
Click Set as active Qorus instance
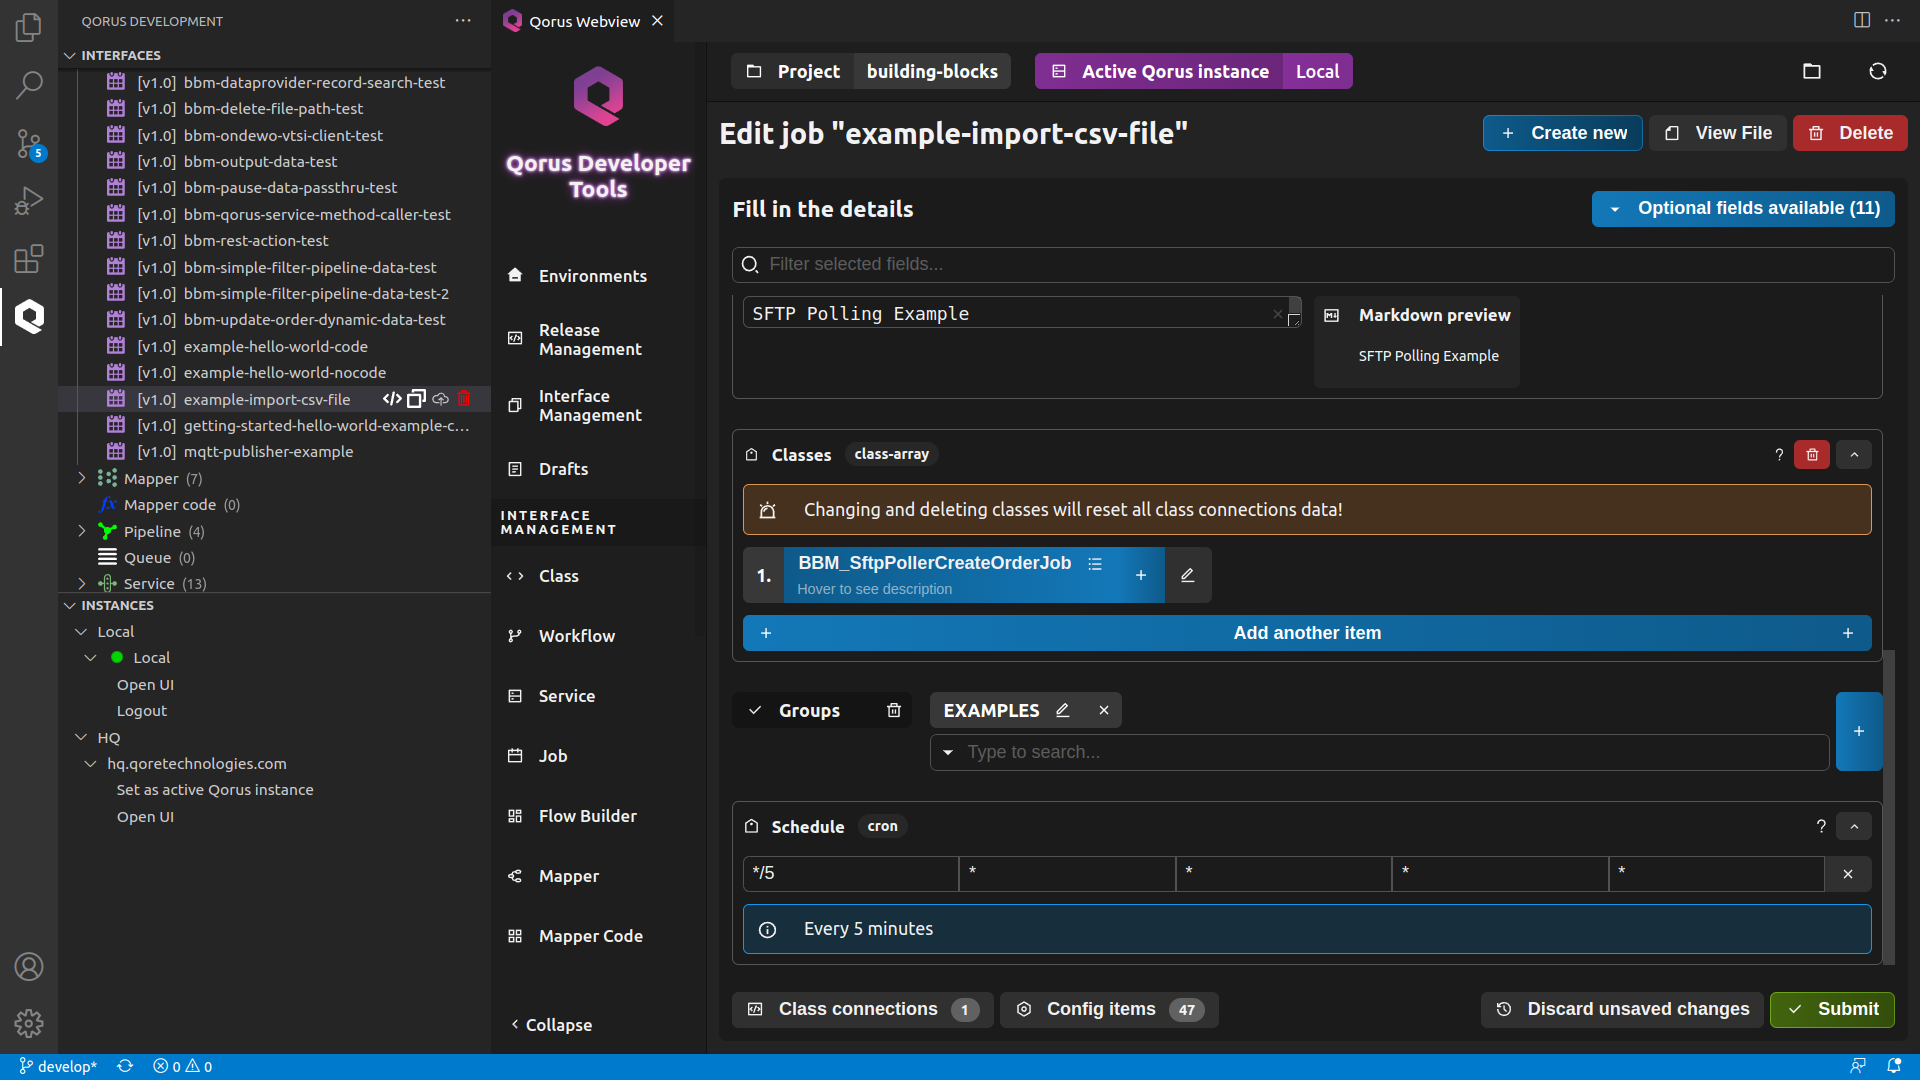(215, 790)
